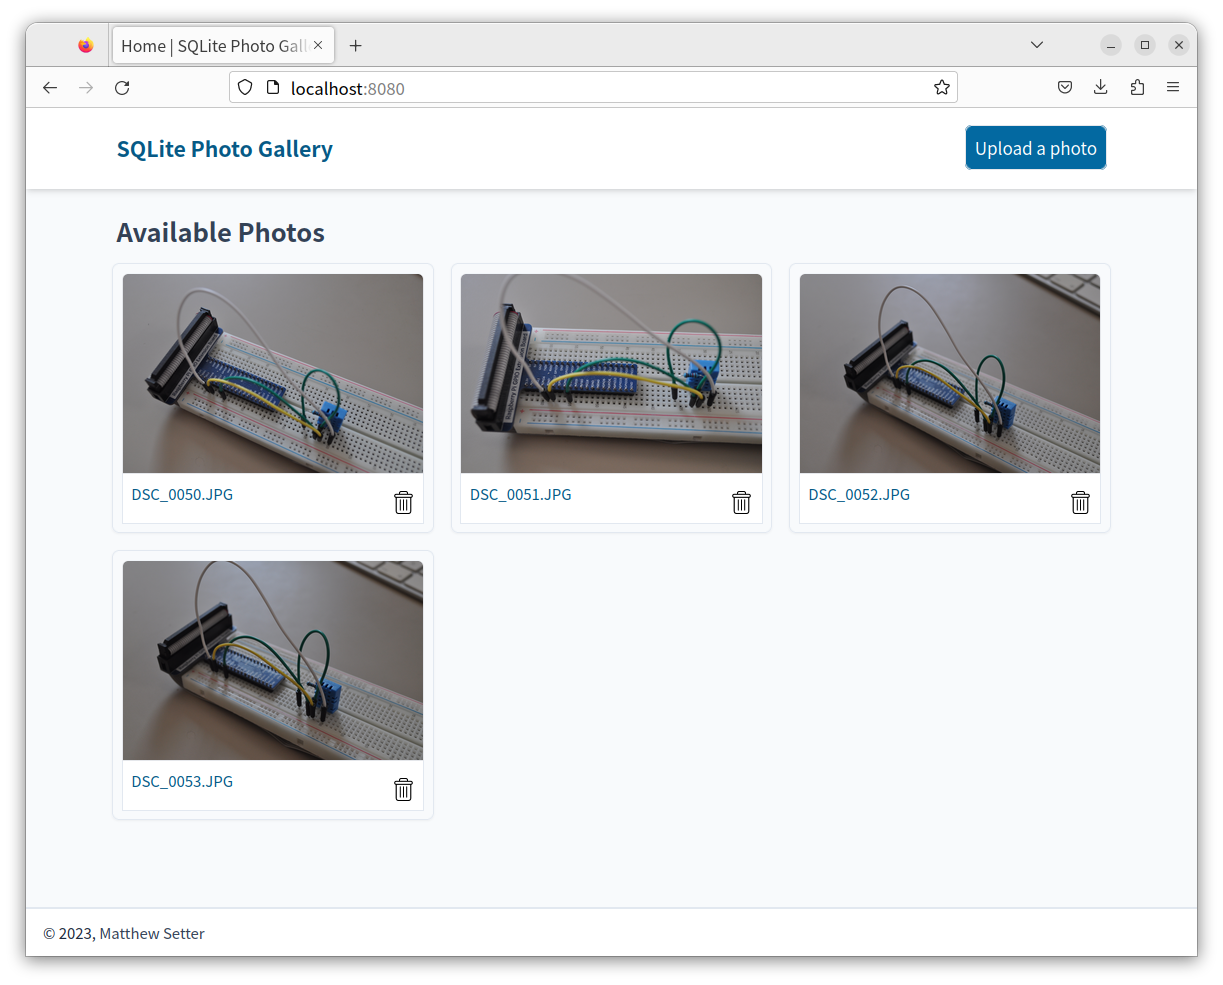The image size is (1223, 985).
Task: Click the DSC_0053.JPG thumbnail image
Action: pos(271,660)
